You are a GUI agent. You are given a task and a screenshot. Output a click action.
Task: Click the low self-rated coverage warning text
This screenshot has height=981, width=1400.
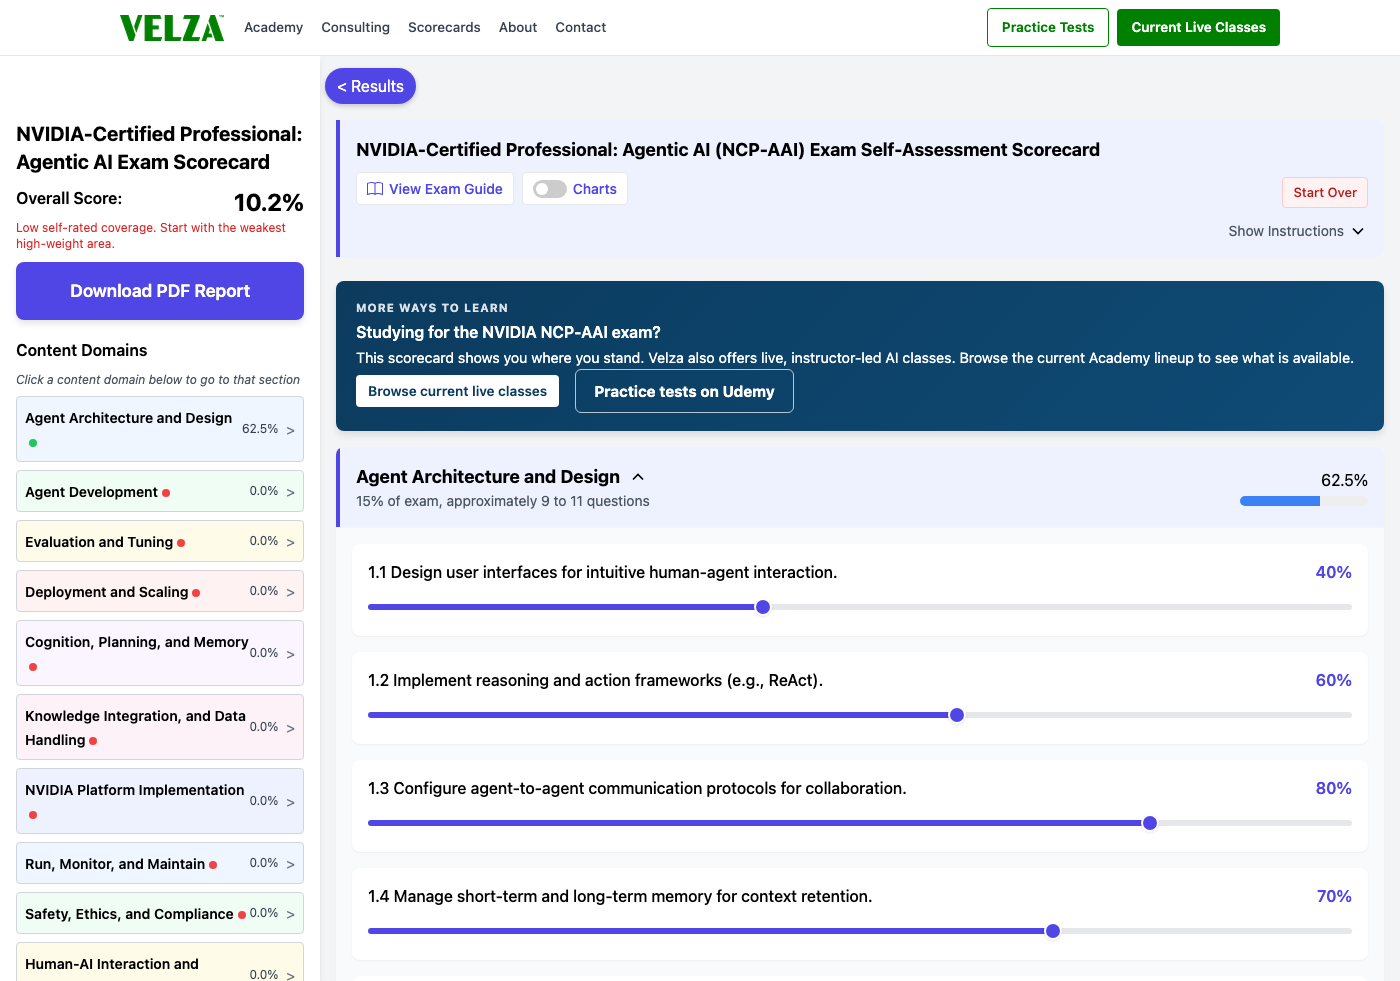tap(151, 235)
